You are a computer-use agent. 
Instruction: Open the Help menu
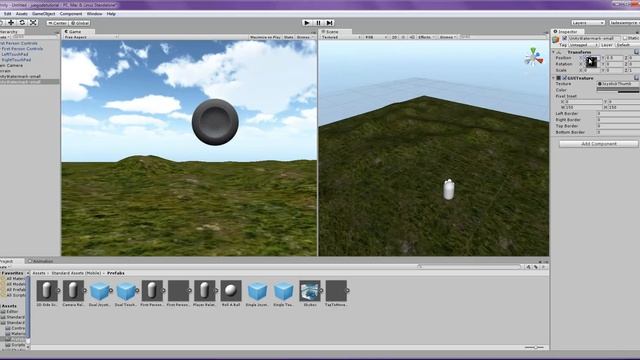(111, 14)
